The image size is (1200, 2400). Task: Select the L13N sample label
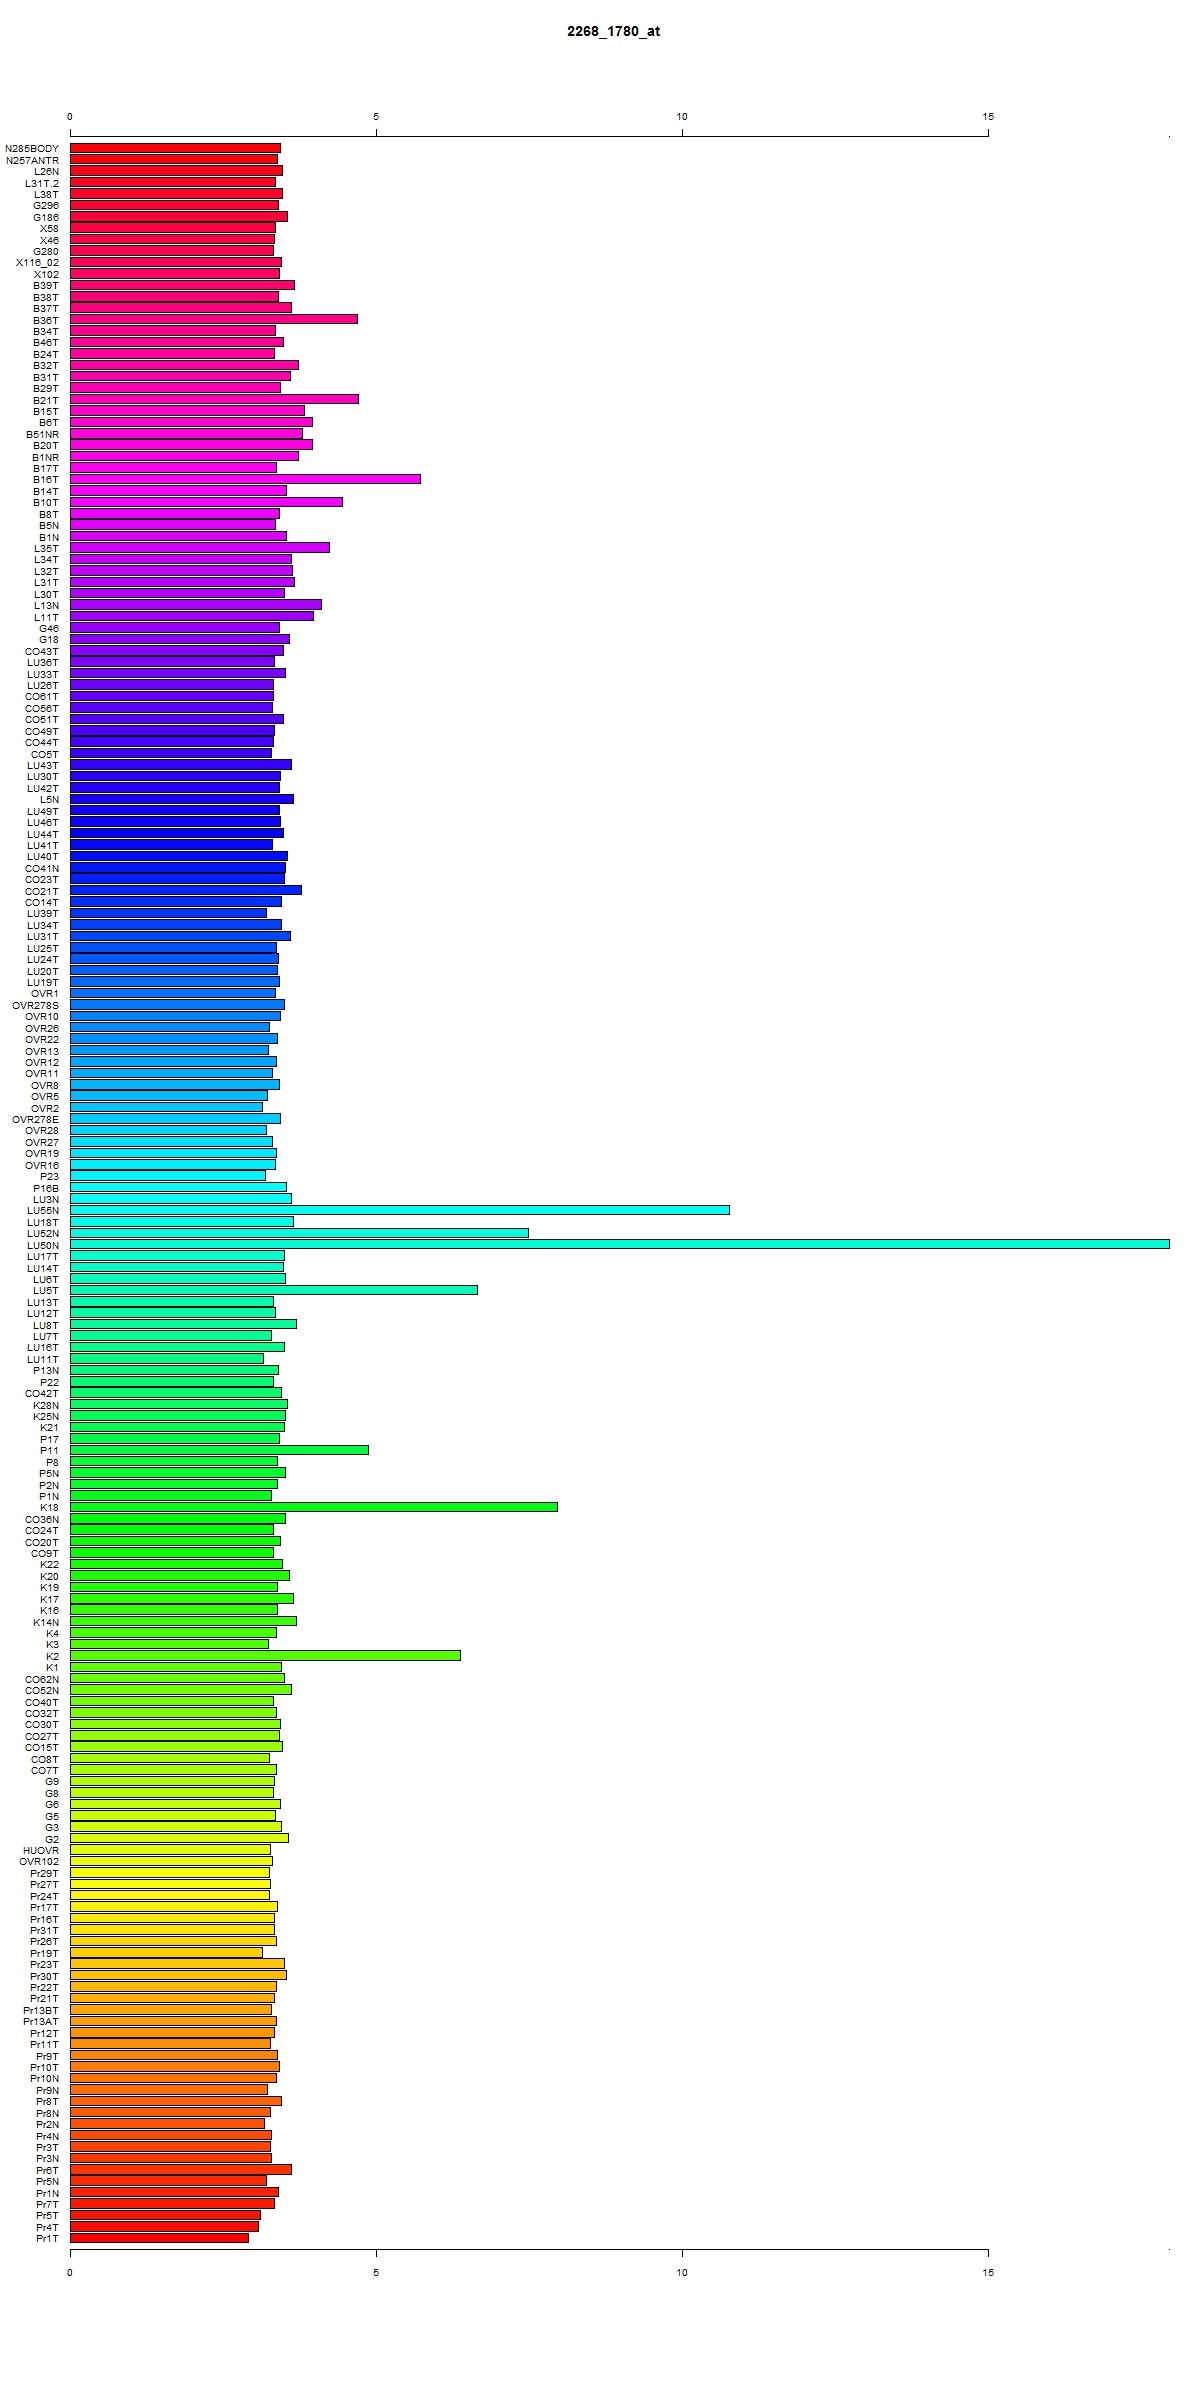click(x=46, y=606)
